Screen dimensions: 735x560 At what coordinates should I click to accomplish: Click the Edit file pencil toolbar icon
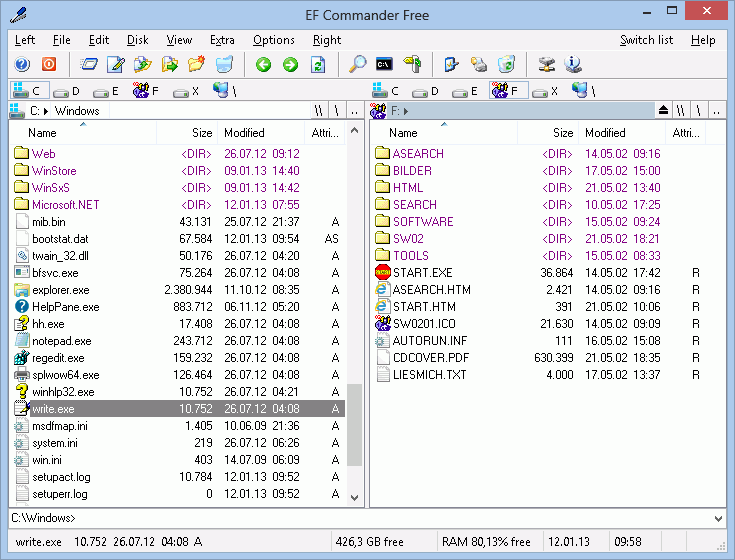[x=116, y=64]
